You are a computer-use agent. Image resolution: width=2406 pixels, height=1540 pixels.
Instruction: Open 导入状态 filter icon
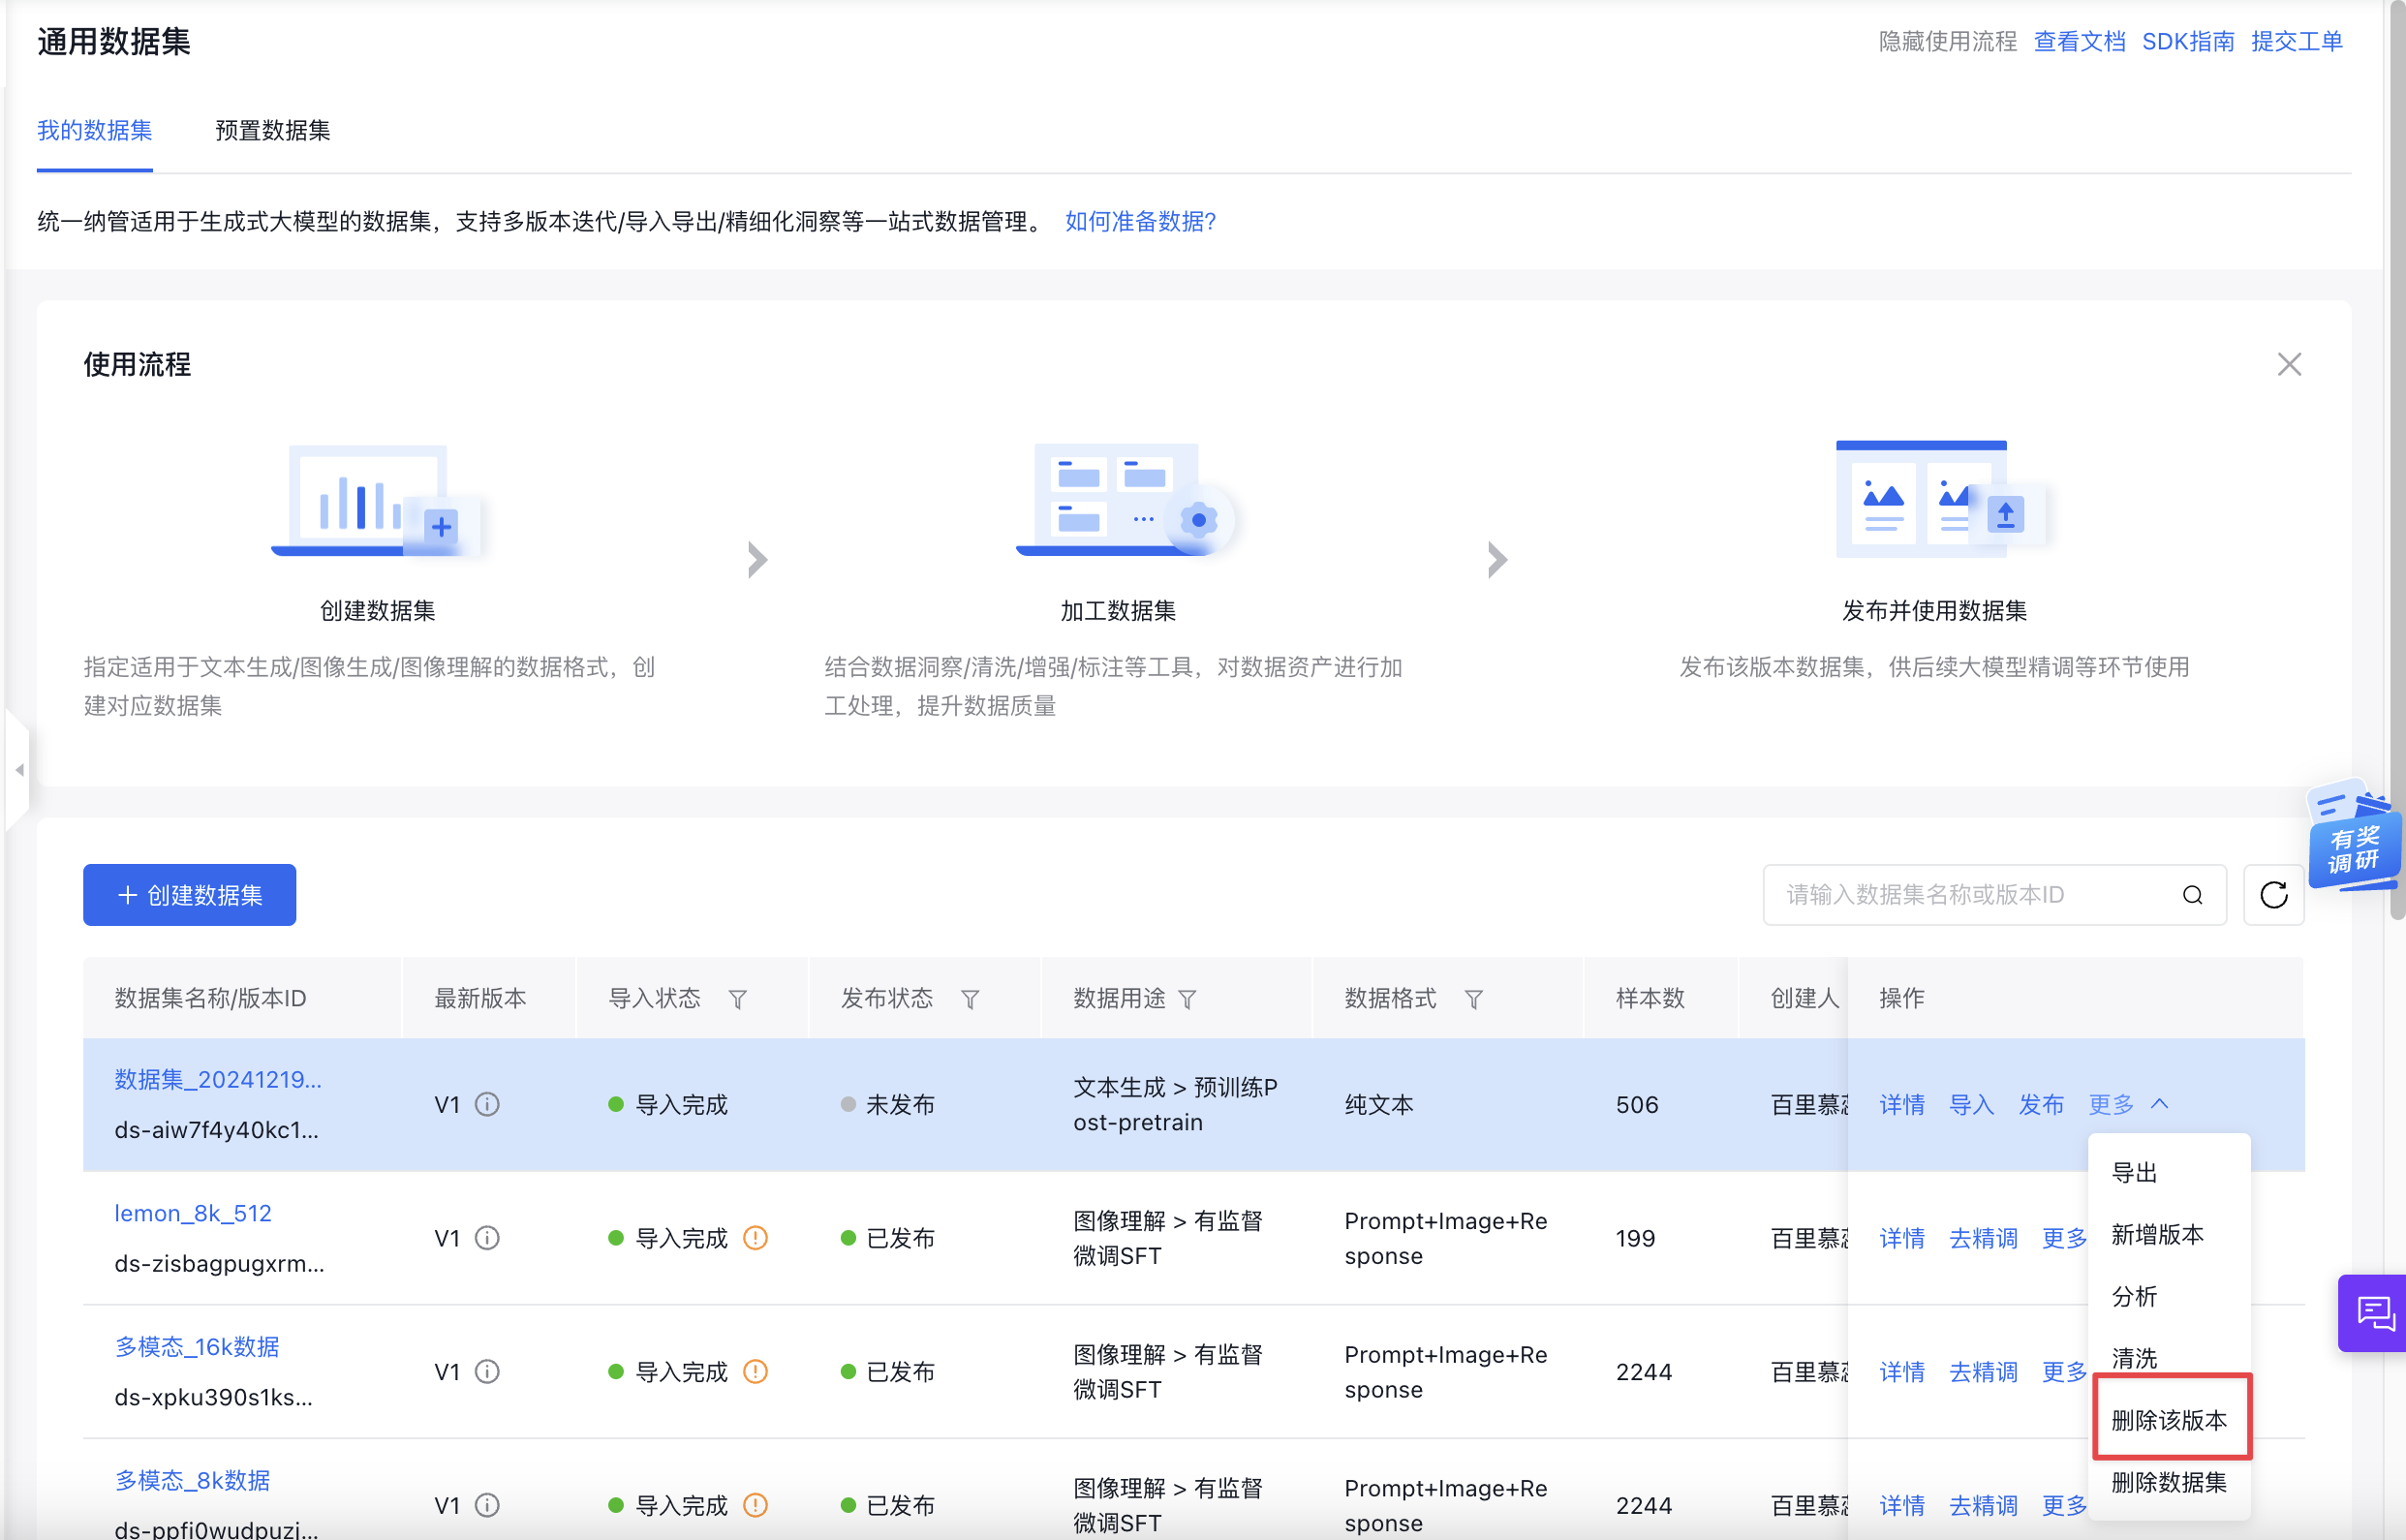(x=737, y=999)
